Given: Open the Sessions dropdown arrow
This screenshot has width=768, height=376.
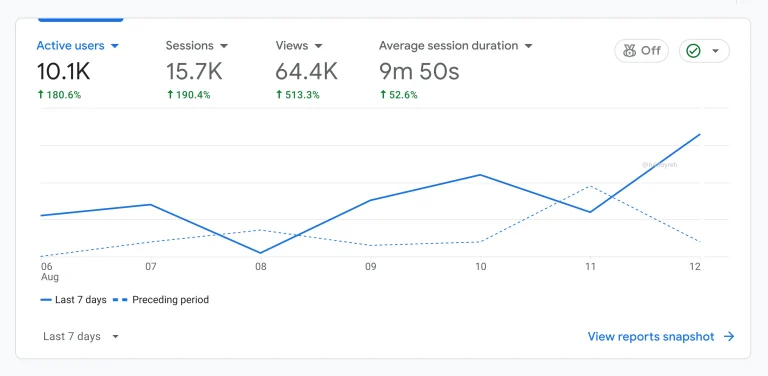Looking at the screenshot, I should coord(224,46).
